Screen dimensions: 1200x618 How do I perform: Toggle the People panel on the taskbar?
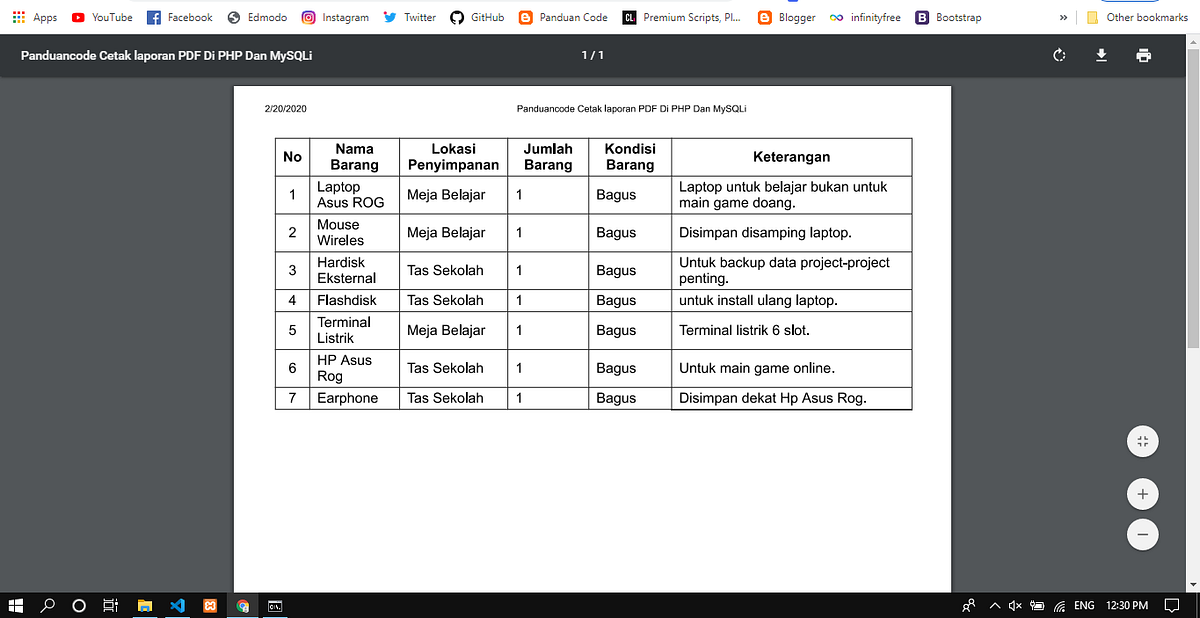pos(968,605)
